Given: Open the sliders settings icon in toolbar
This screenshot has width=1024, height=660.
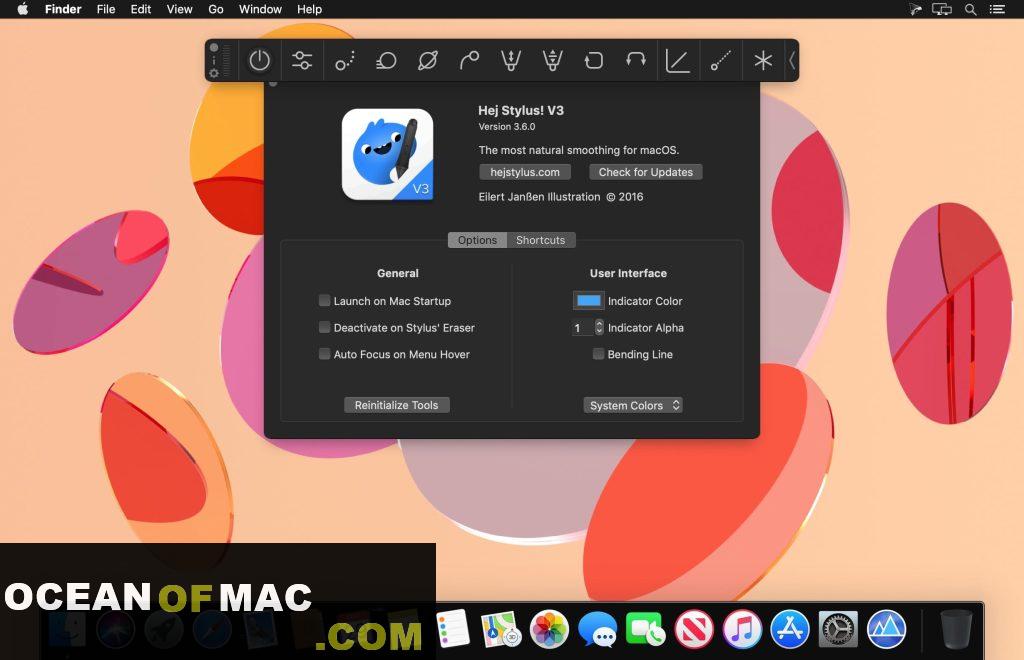Looking at the screenshot, I should [x=302, y=61].
